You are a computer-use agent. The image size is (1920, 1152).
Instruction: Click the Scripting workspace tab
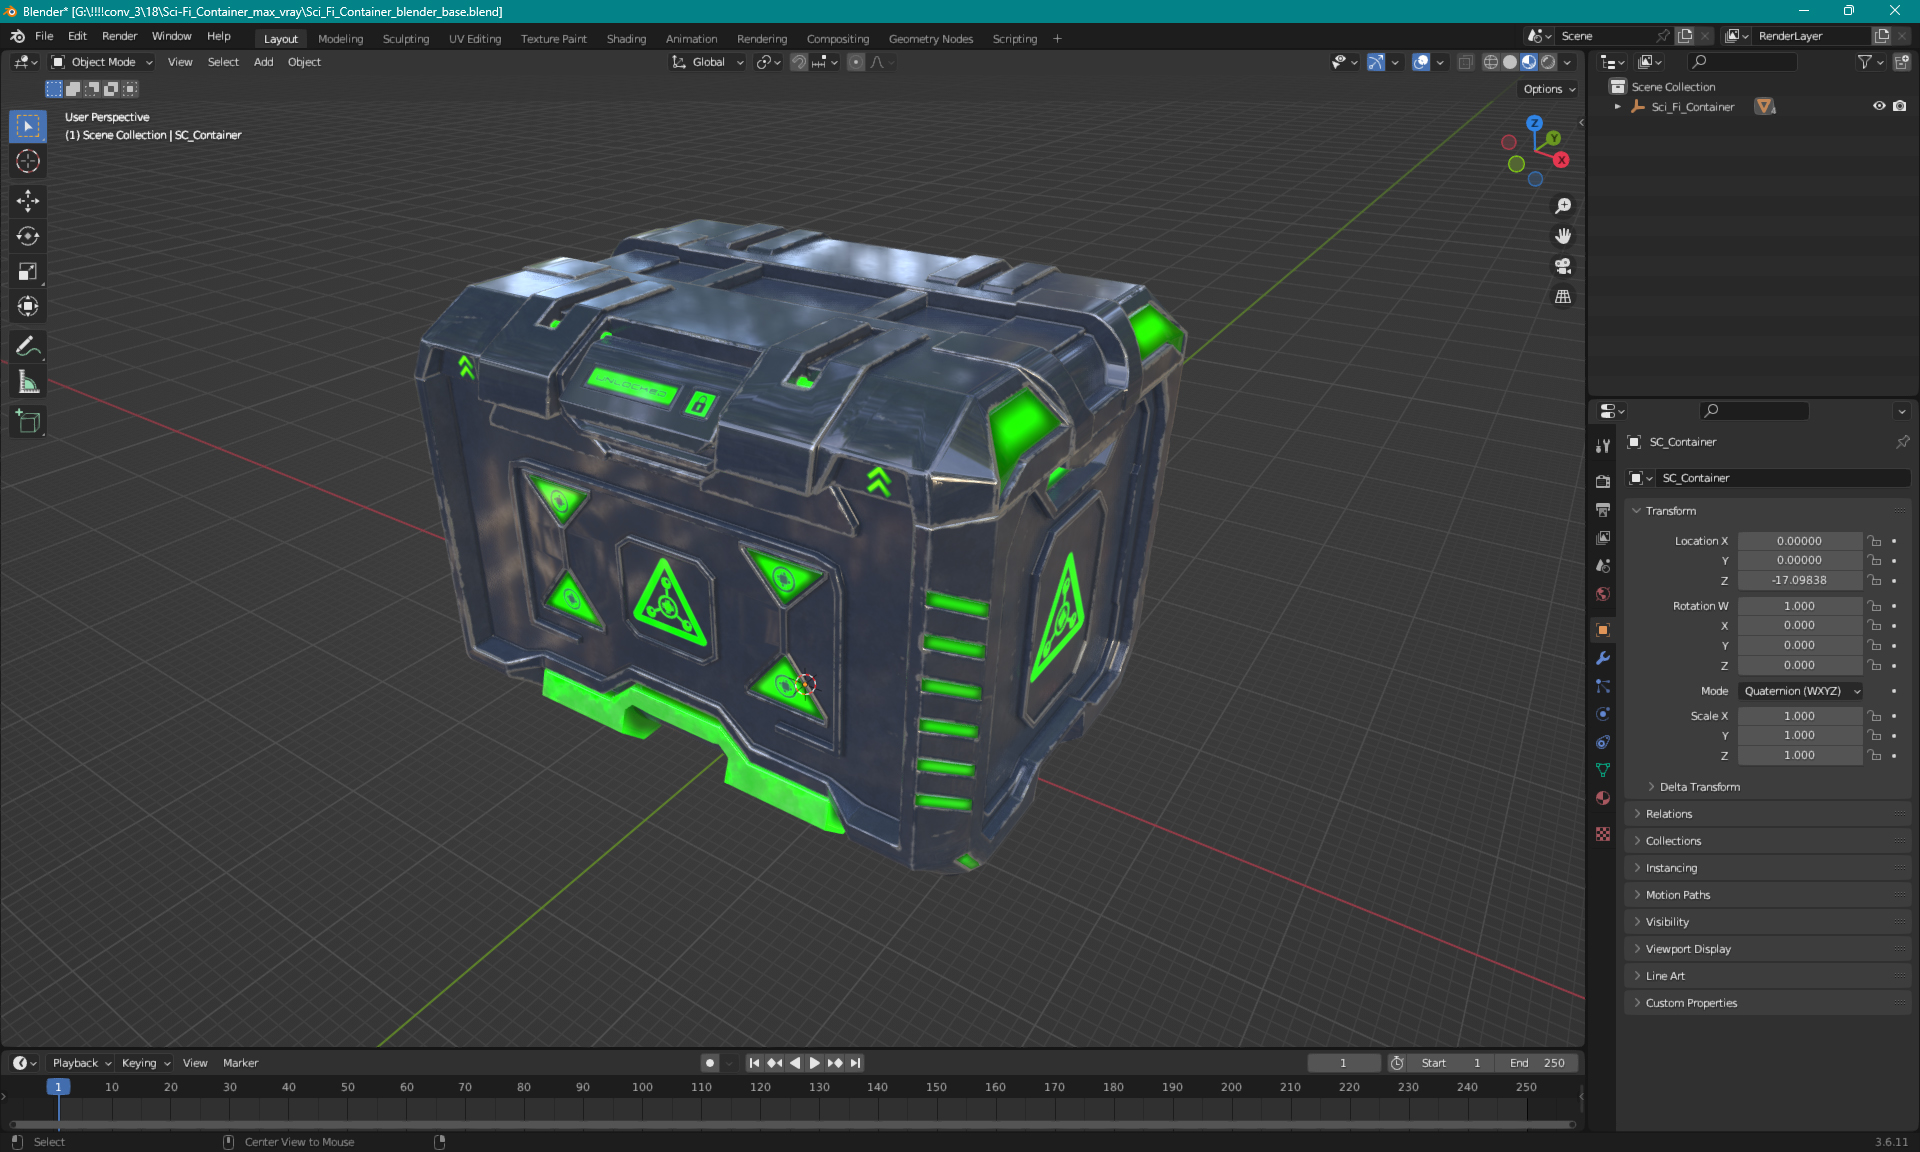click(1013, 37)
